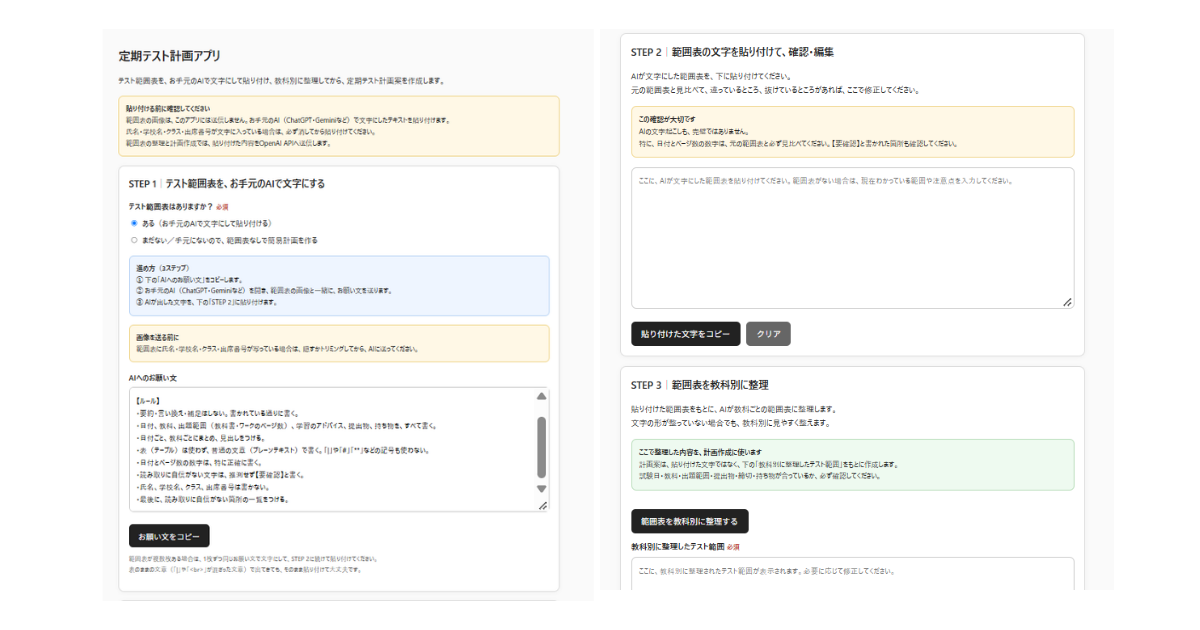Viewport: 1200px width, 630px height.
Task: Click the 'STEP 1|テスト範囲表を、お手元のAIで文字にする' heading
Action: 227,184
